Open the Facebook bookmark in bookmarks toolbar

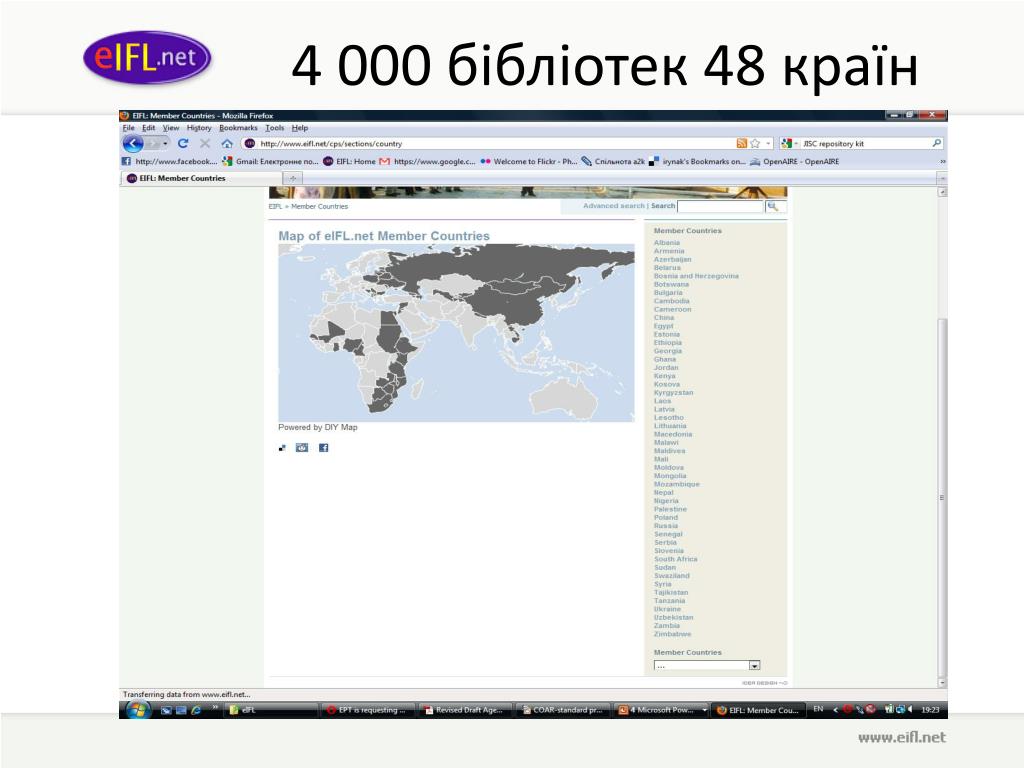[169, 161]
